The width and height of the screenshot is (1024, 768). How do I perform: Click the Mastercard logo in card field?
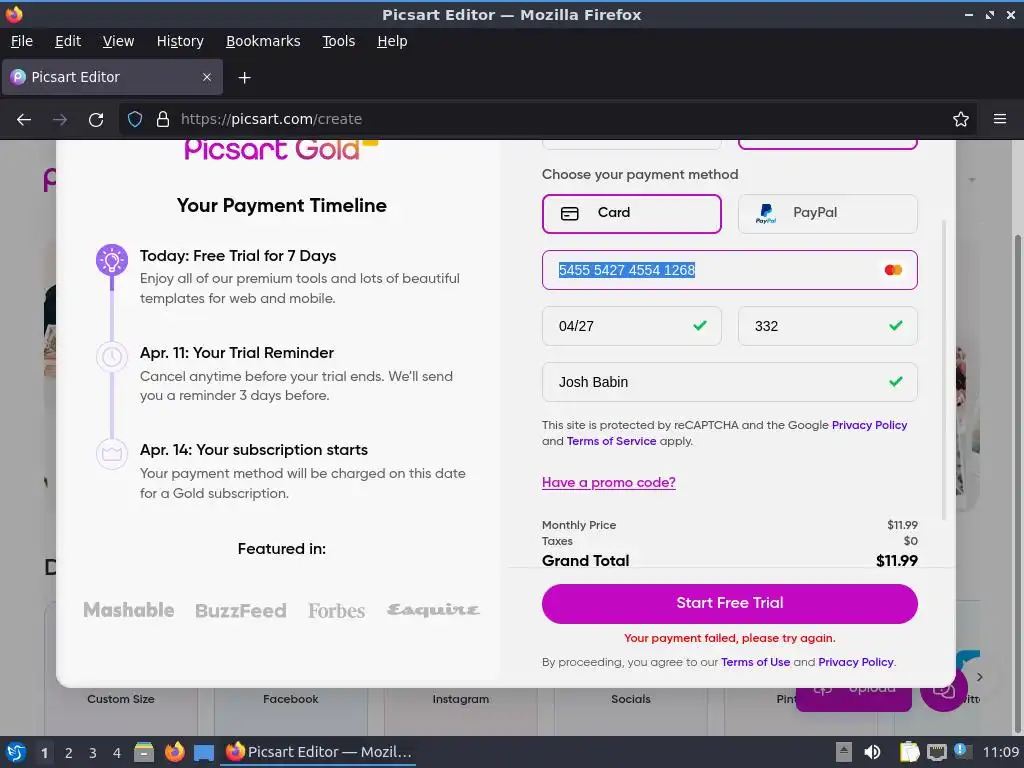(x=893, y=270)
